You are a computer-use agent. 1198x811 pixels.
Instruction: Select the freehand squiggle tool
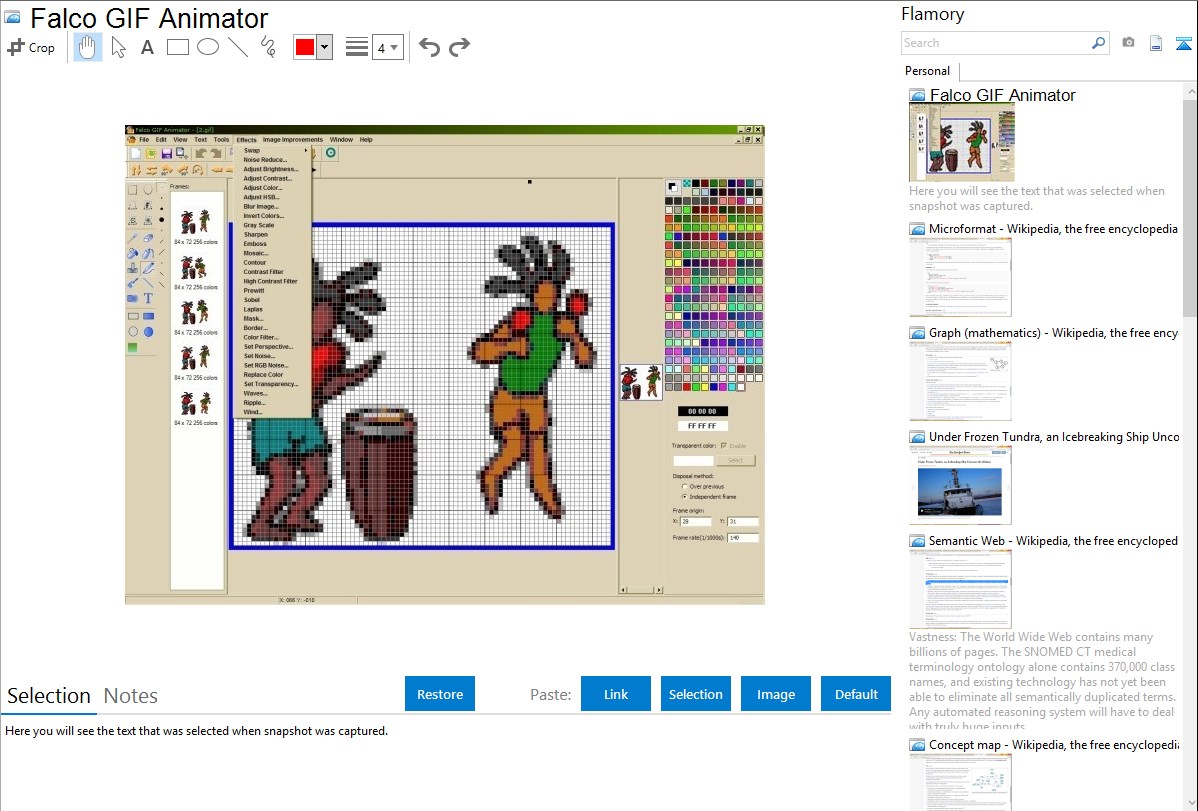click(x=268, y=47)
